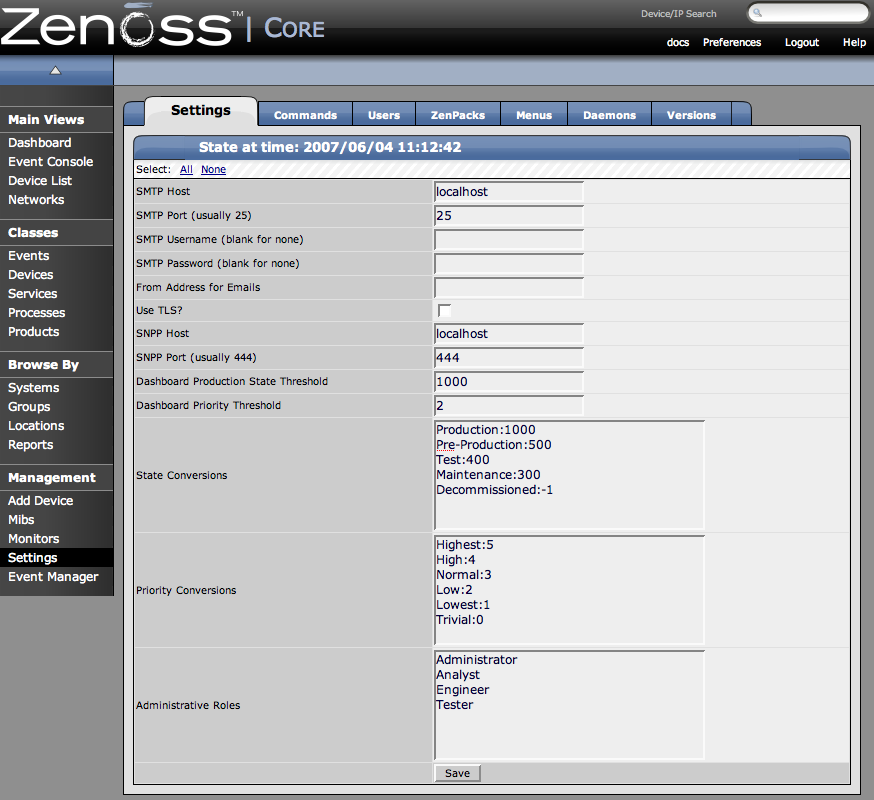Open the Versions tab
The height and width of the screenshot is (800, 874).
click(691, 115)
